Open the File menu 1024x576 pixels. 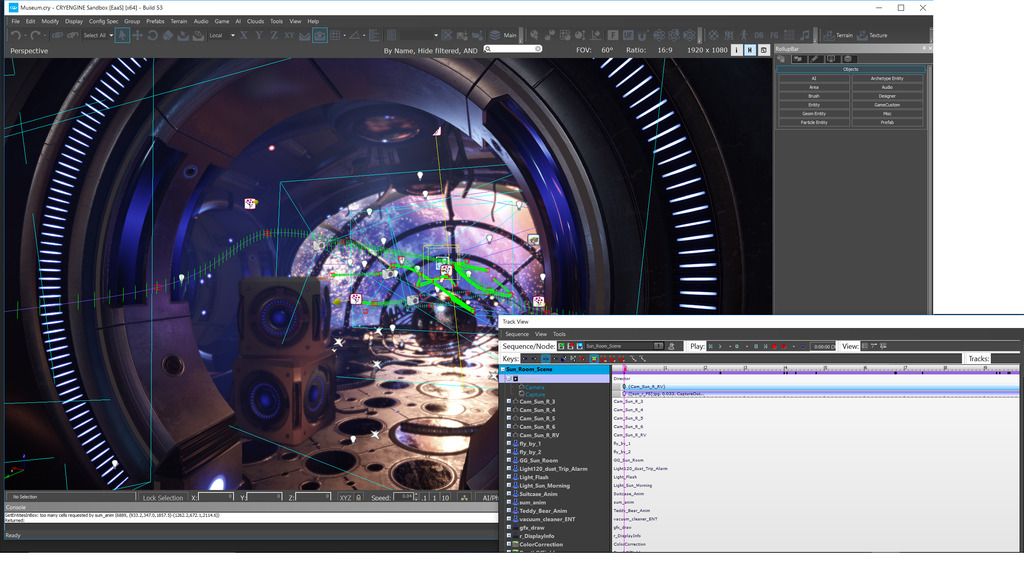(15, 21)
